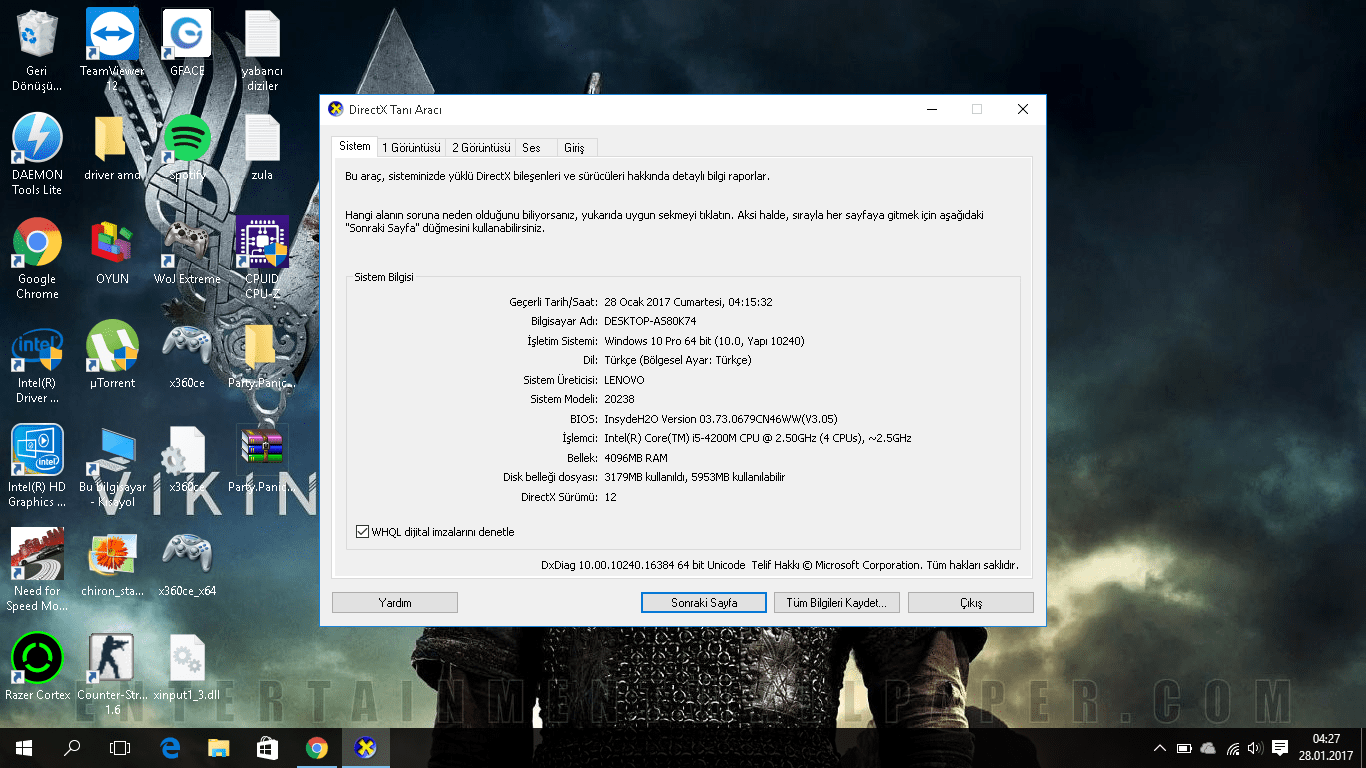This screenshot has height=768, width=1366.
Task: Open Task View from the taskbar
Action: click(120, 748)
